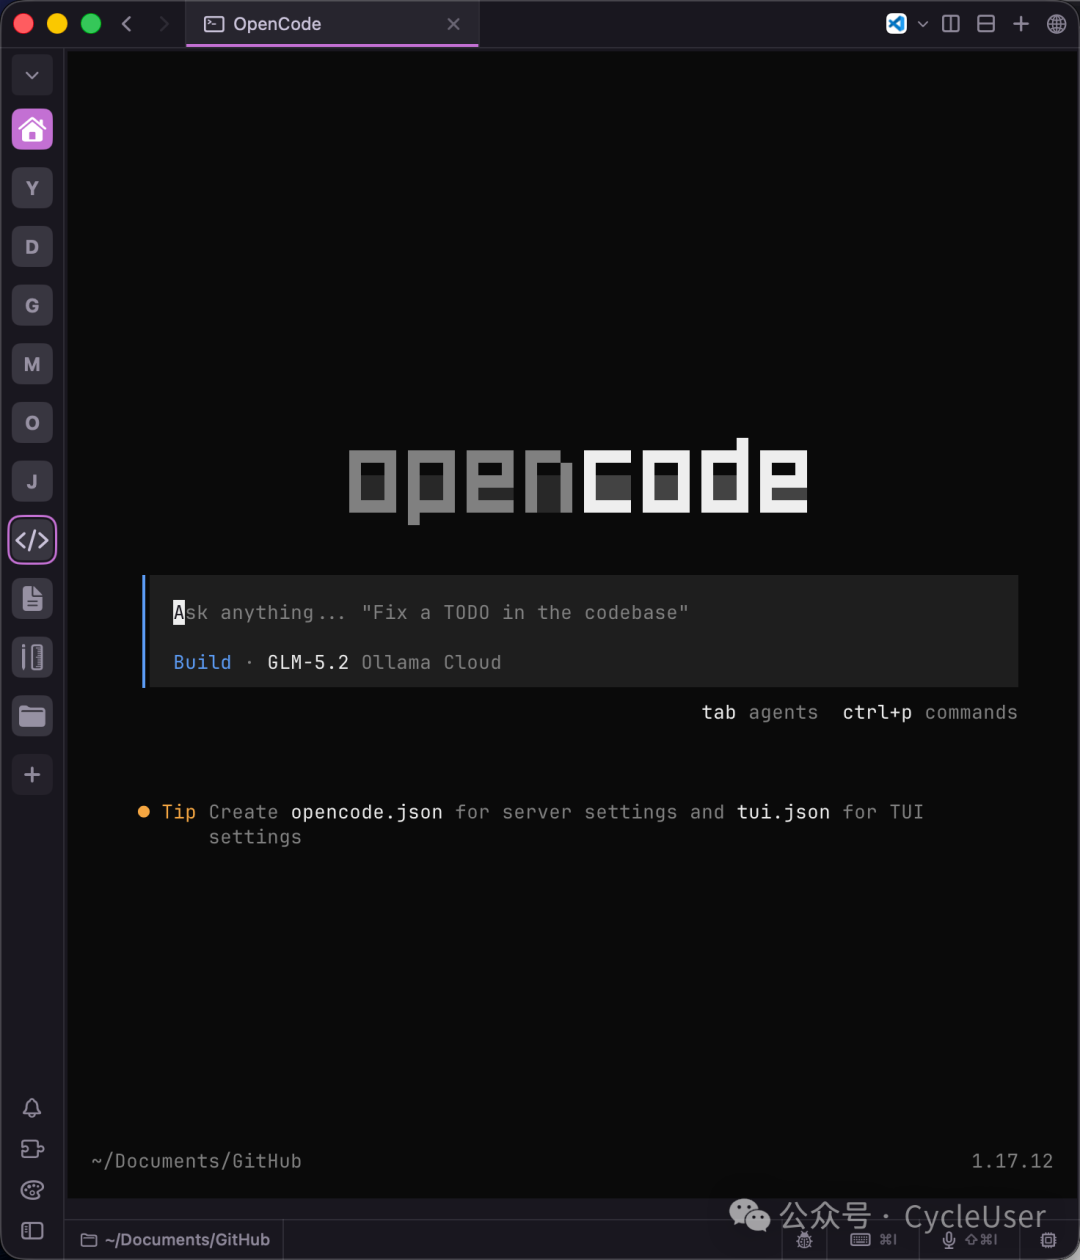Open the ~/Documents/GitHub folder in status bar
The image size is (1080, 1260).
tap(175, 1240)
